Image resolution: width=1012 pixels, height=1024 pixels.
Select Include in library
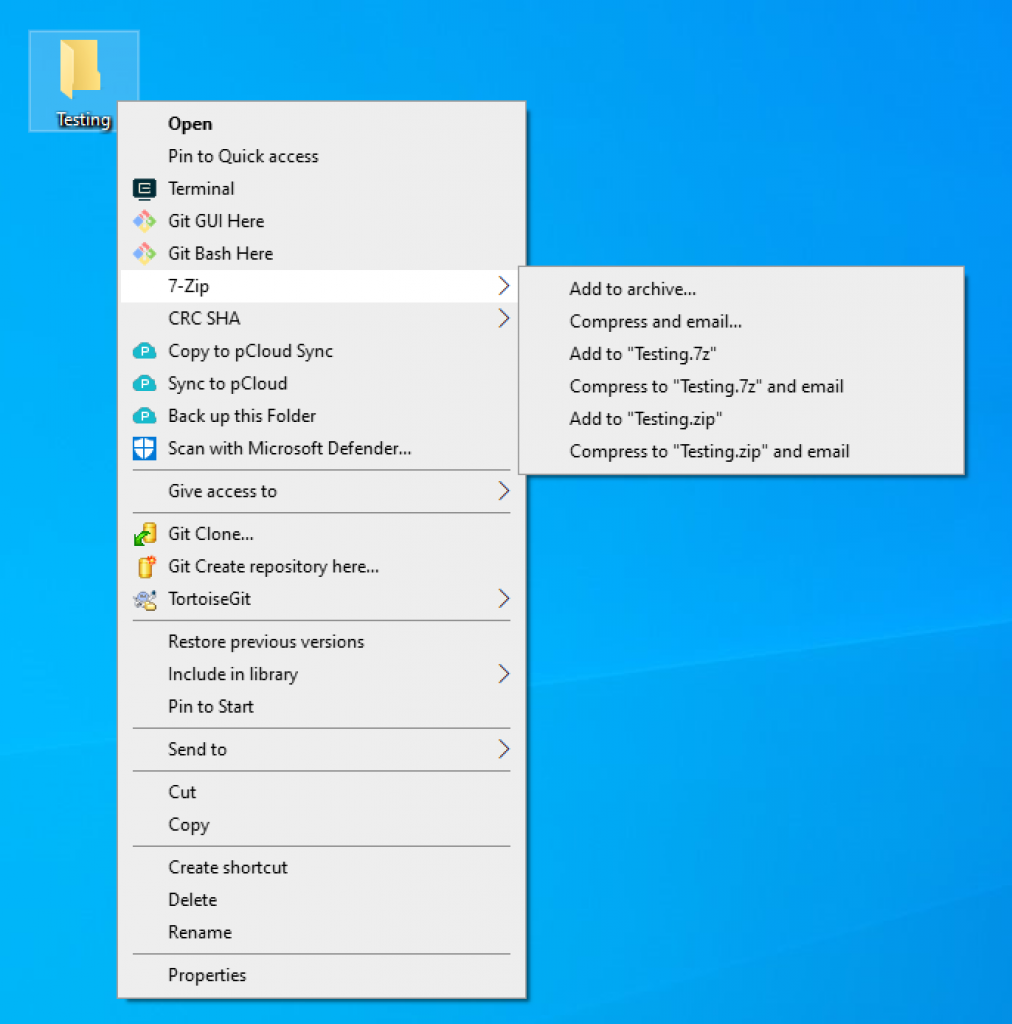pyautogui.click(x=322, y=674)
